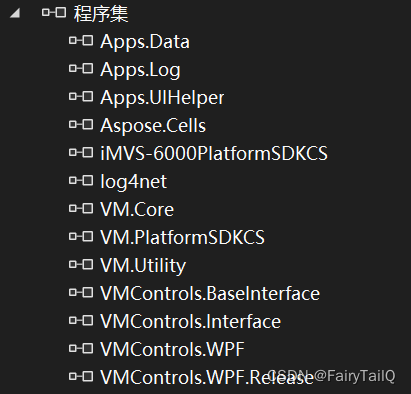Click the reference icon beside Apps.Log

[81, 69]
